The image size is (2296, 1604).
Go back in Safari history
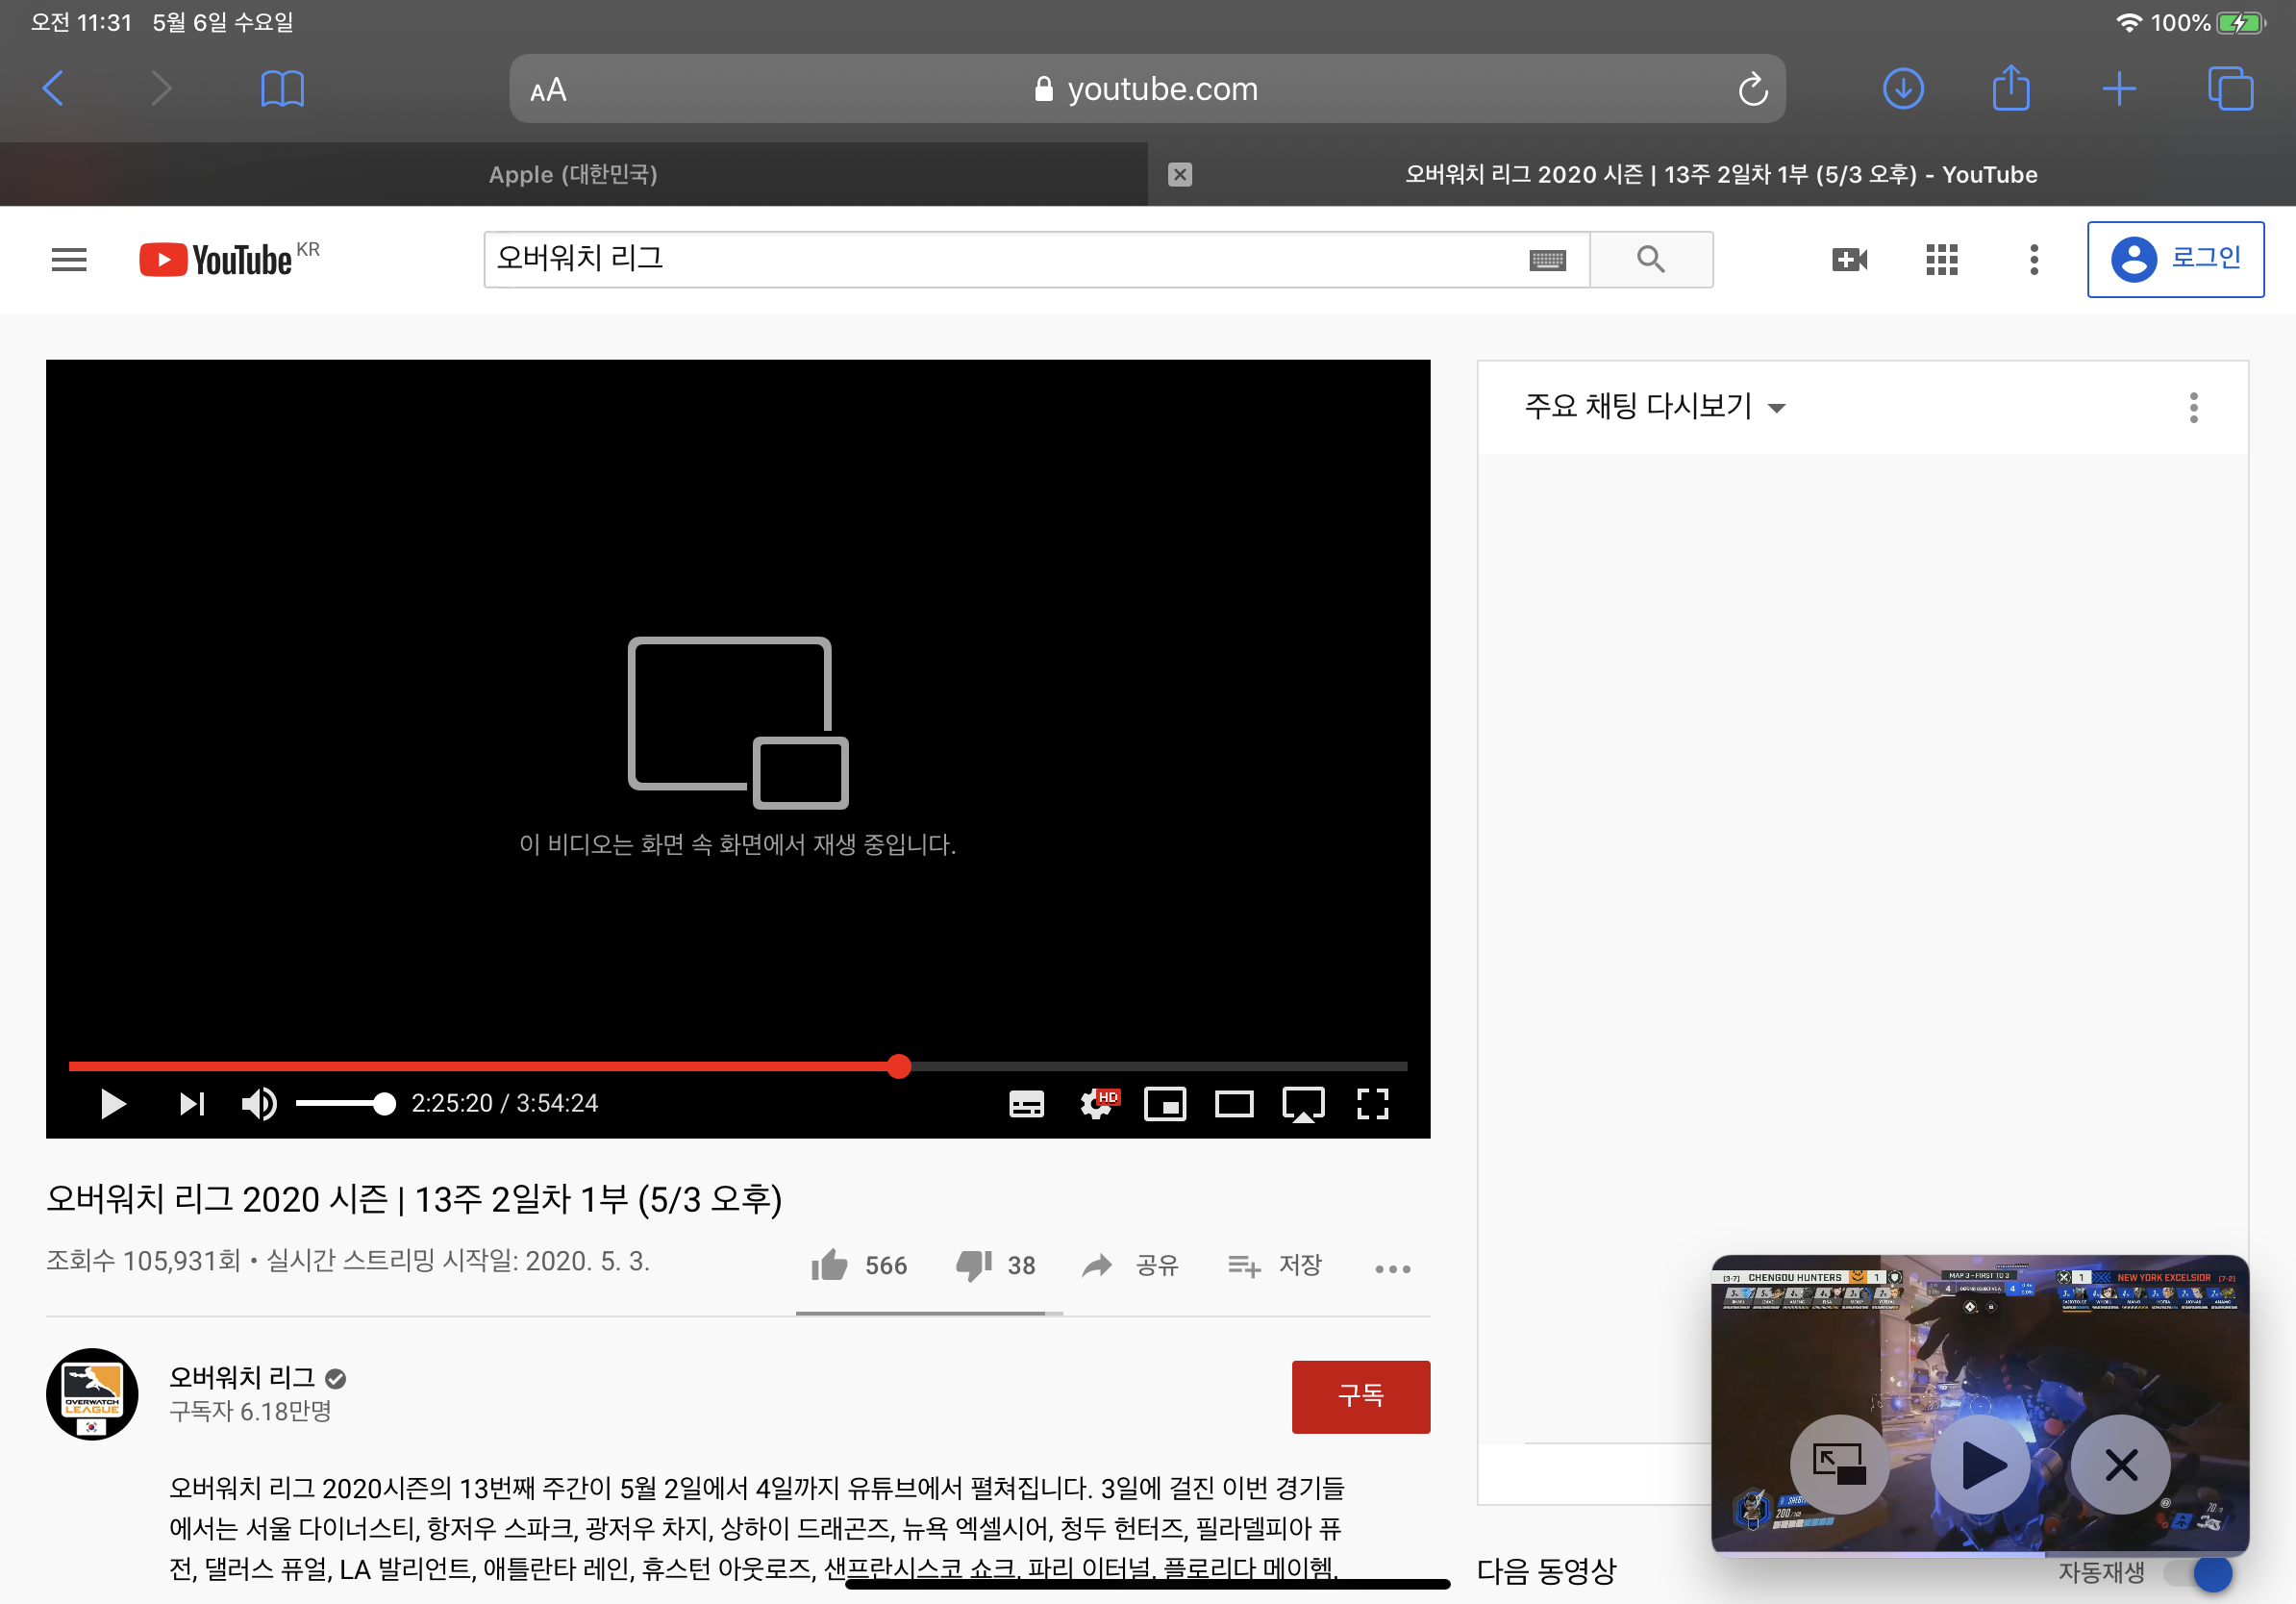pos(54,89)
